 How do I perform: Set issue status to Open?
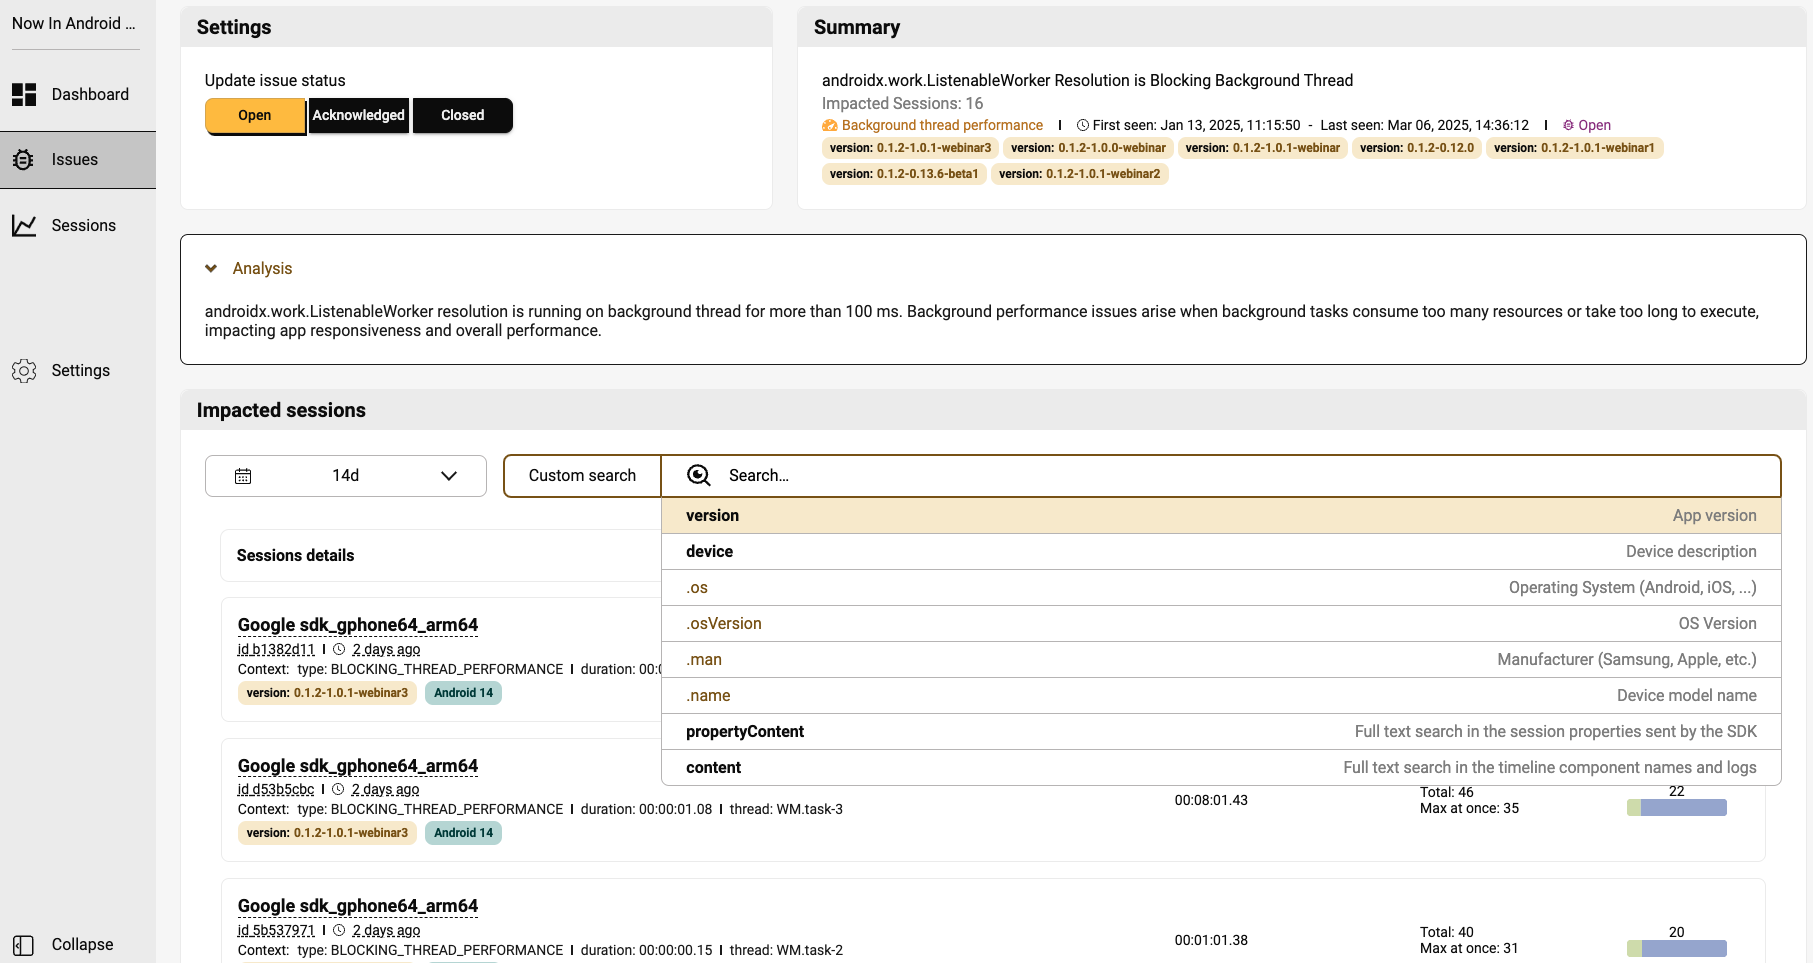pos(255,116)
